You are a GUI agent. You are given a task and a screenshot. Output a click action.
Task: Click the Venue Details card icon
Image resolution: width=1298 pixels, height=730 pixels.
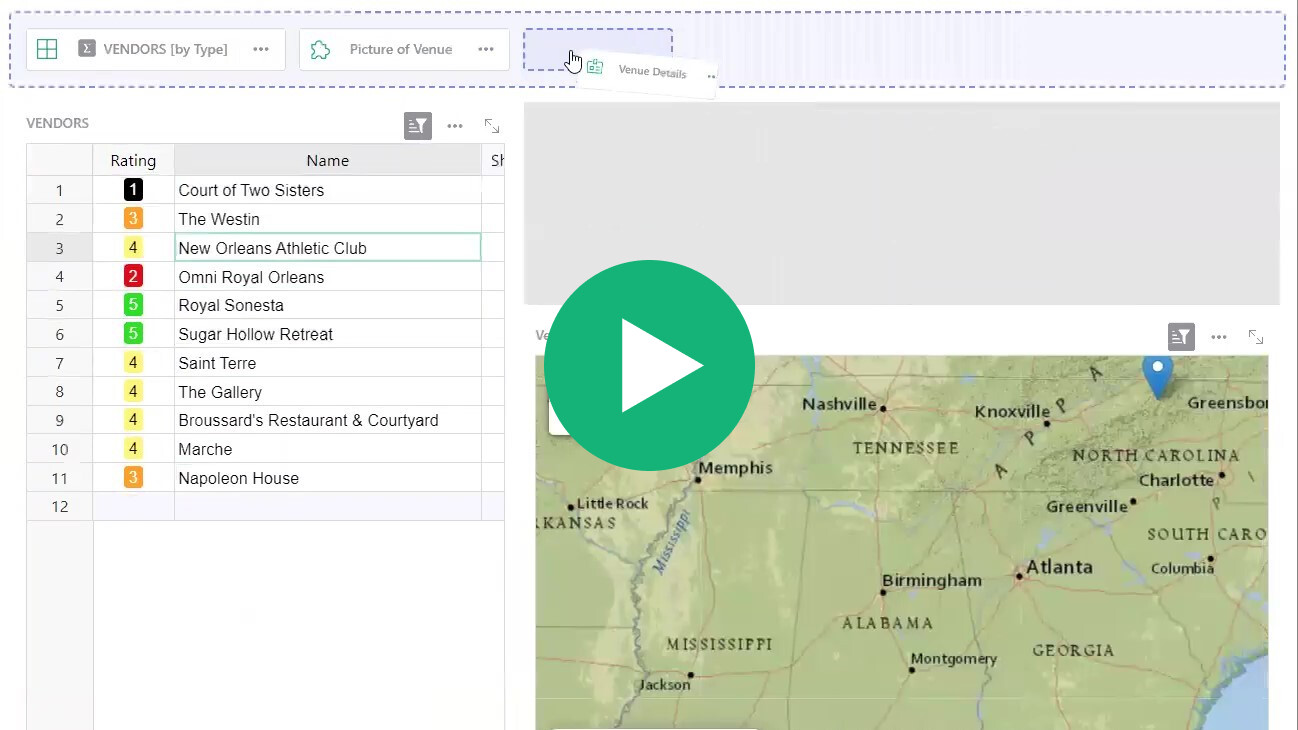tap(595, 67)
